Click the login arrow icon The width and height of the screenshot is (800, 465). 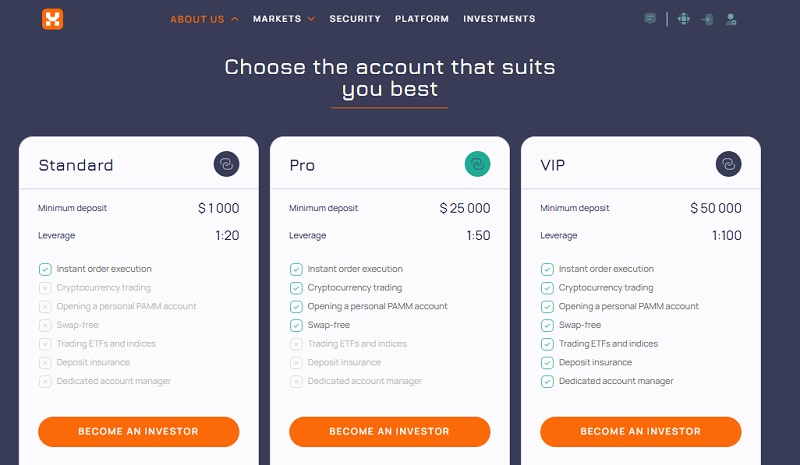pos(708,19)
